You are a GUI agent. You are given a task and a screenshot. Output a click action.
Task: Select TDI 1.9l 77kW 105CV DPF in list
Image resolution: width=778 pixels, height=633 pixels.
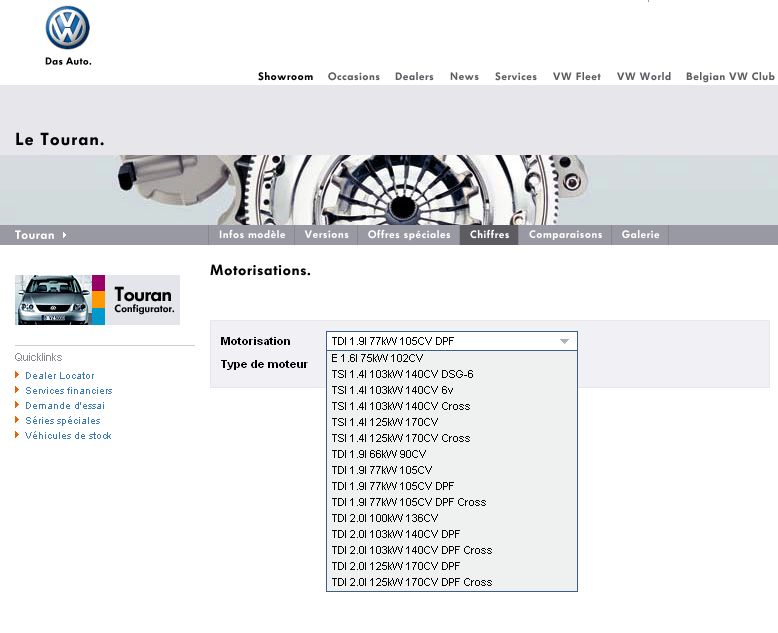pyautogui.click(x=452, y=486)
